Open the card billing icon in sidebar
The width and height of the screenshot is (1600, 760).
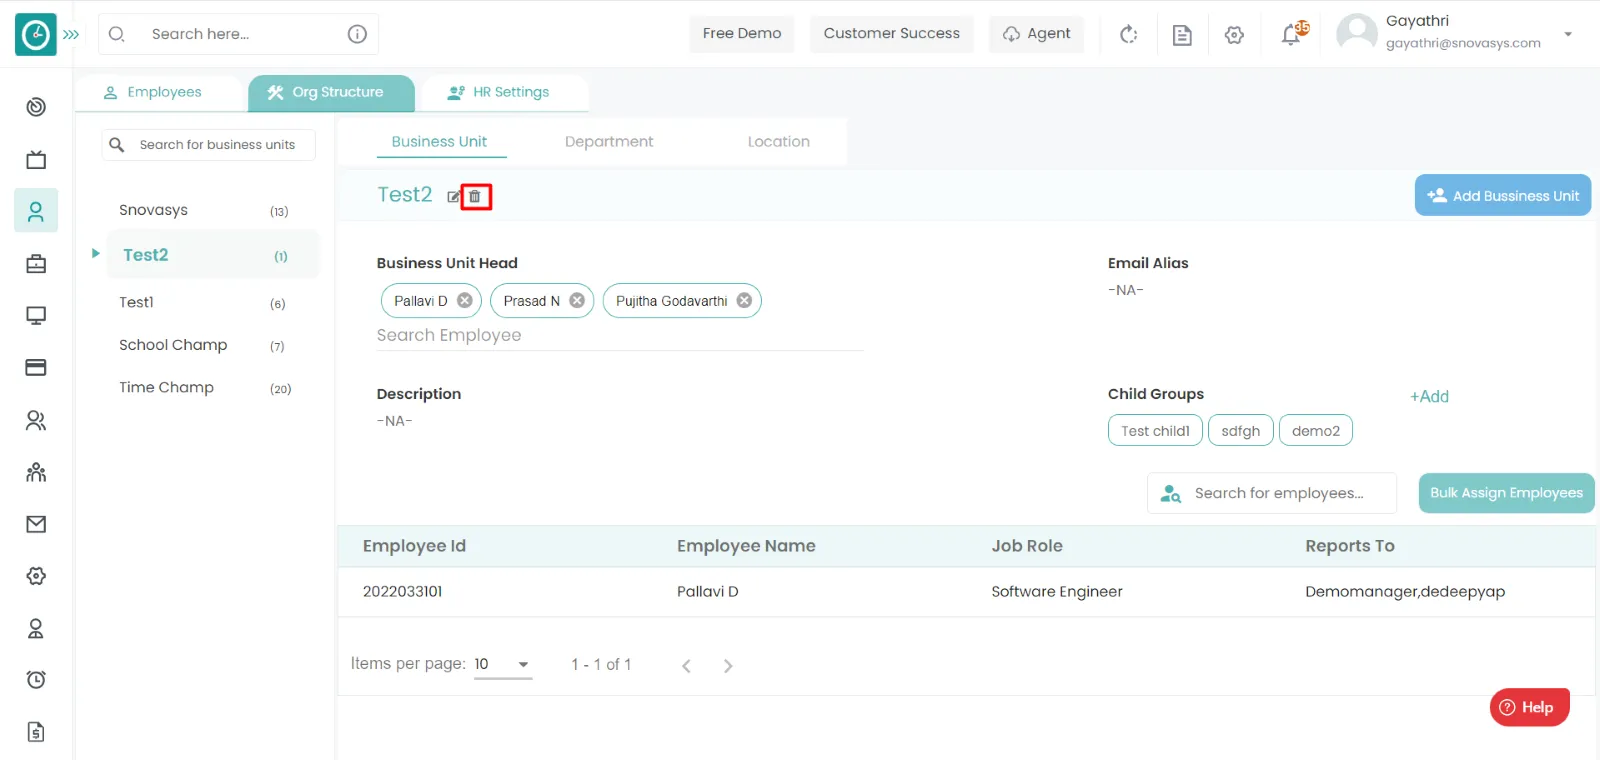coord(36,368)
